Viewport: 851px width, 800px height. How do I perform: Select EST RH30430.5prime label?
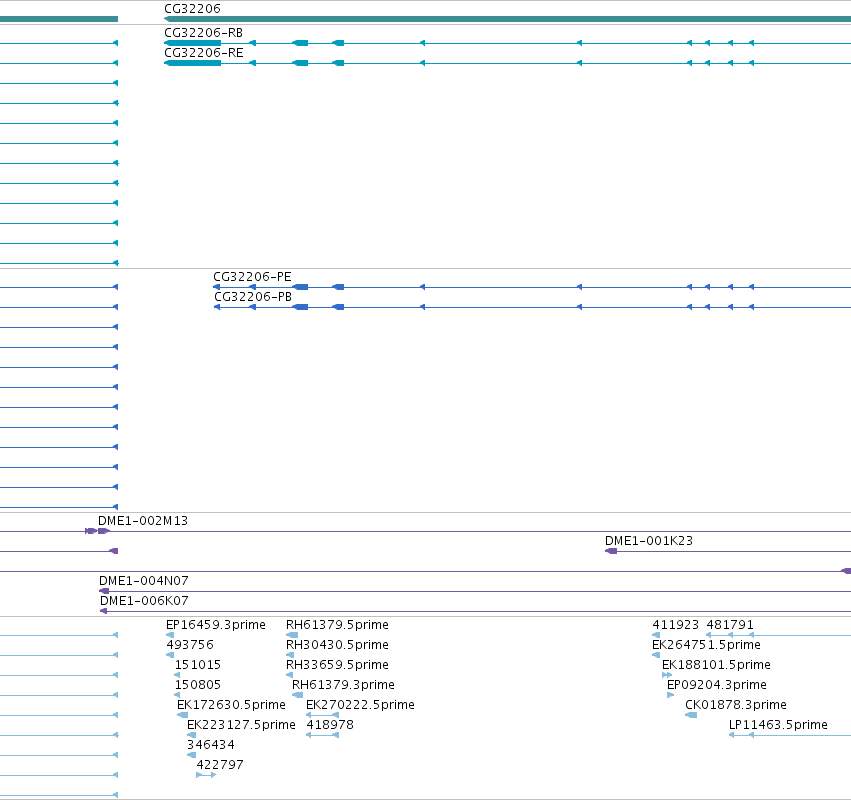338,645
